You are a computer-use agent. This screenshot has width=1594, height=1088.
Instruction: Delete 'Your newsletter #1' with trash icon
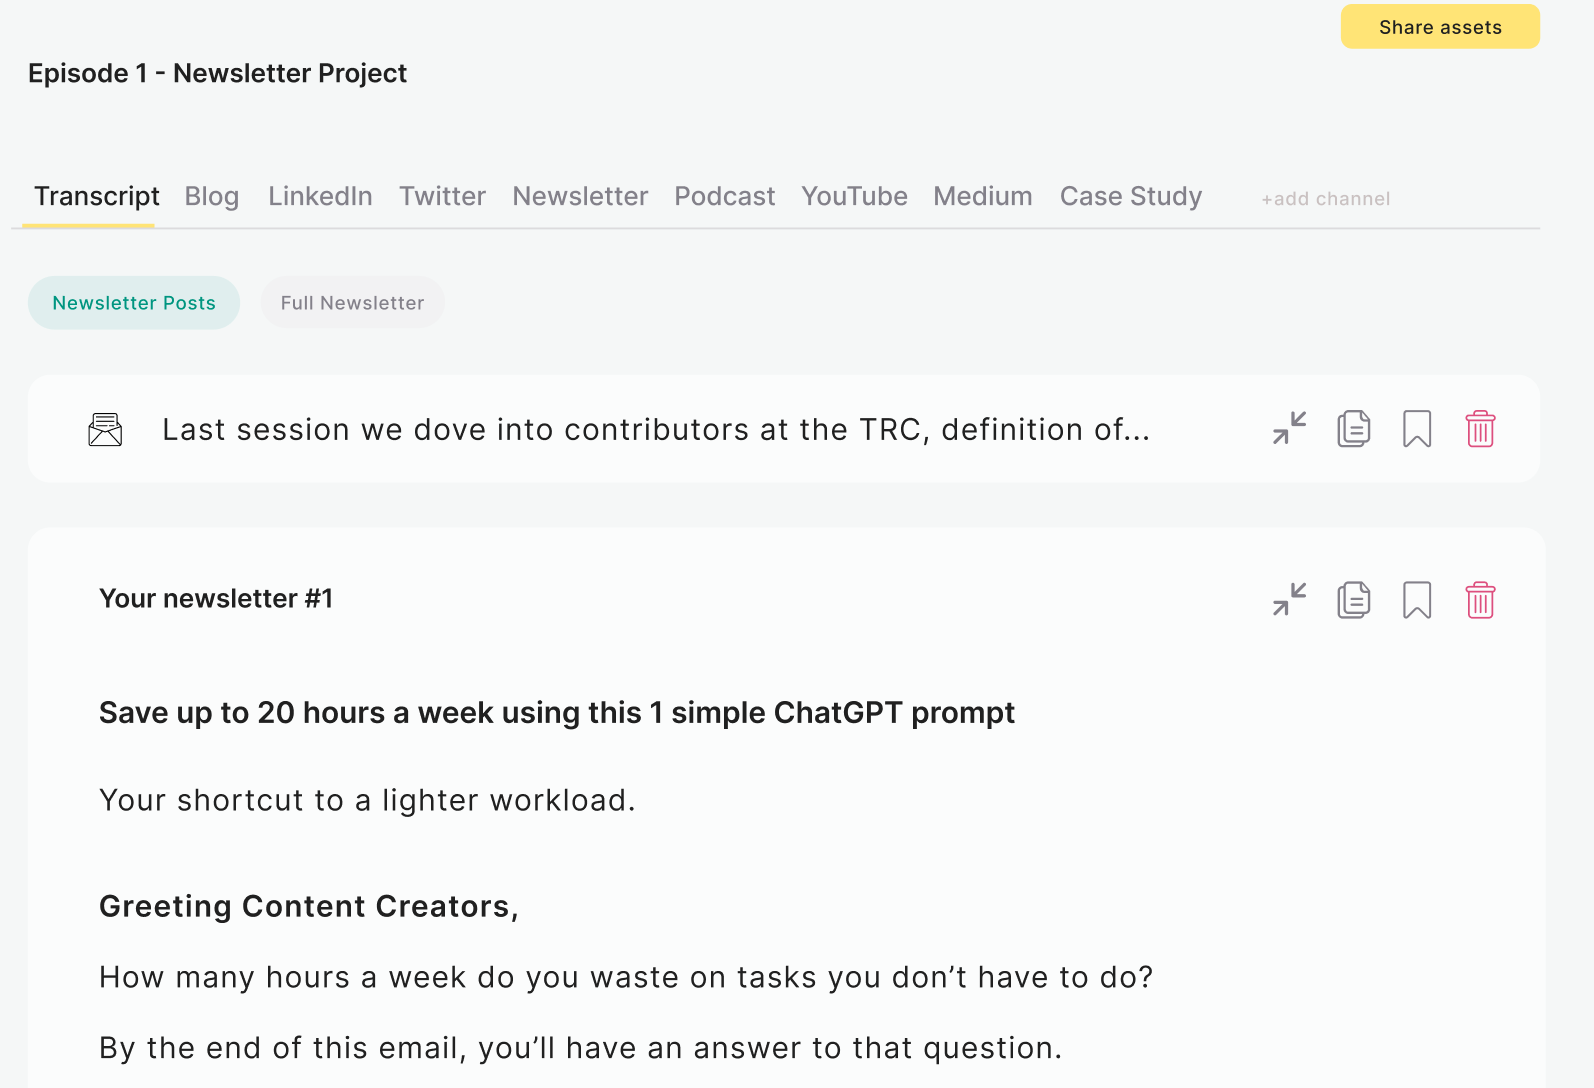pyautogui.click(x=1480, y=600)
